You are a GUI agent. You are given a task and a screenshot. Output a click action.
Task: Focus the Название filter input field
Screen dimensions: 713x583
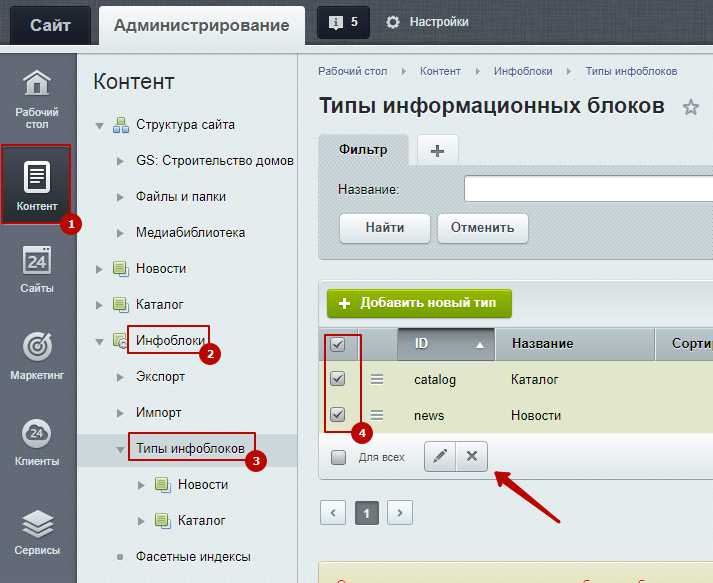(x=588, y=189)
